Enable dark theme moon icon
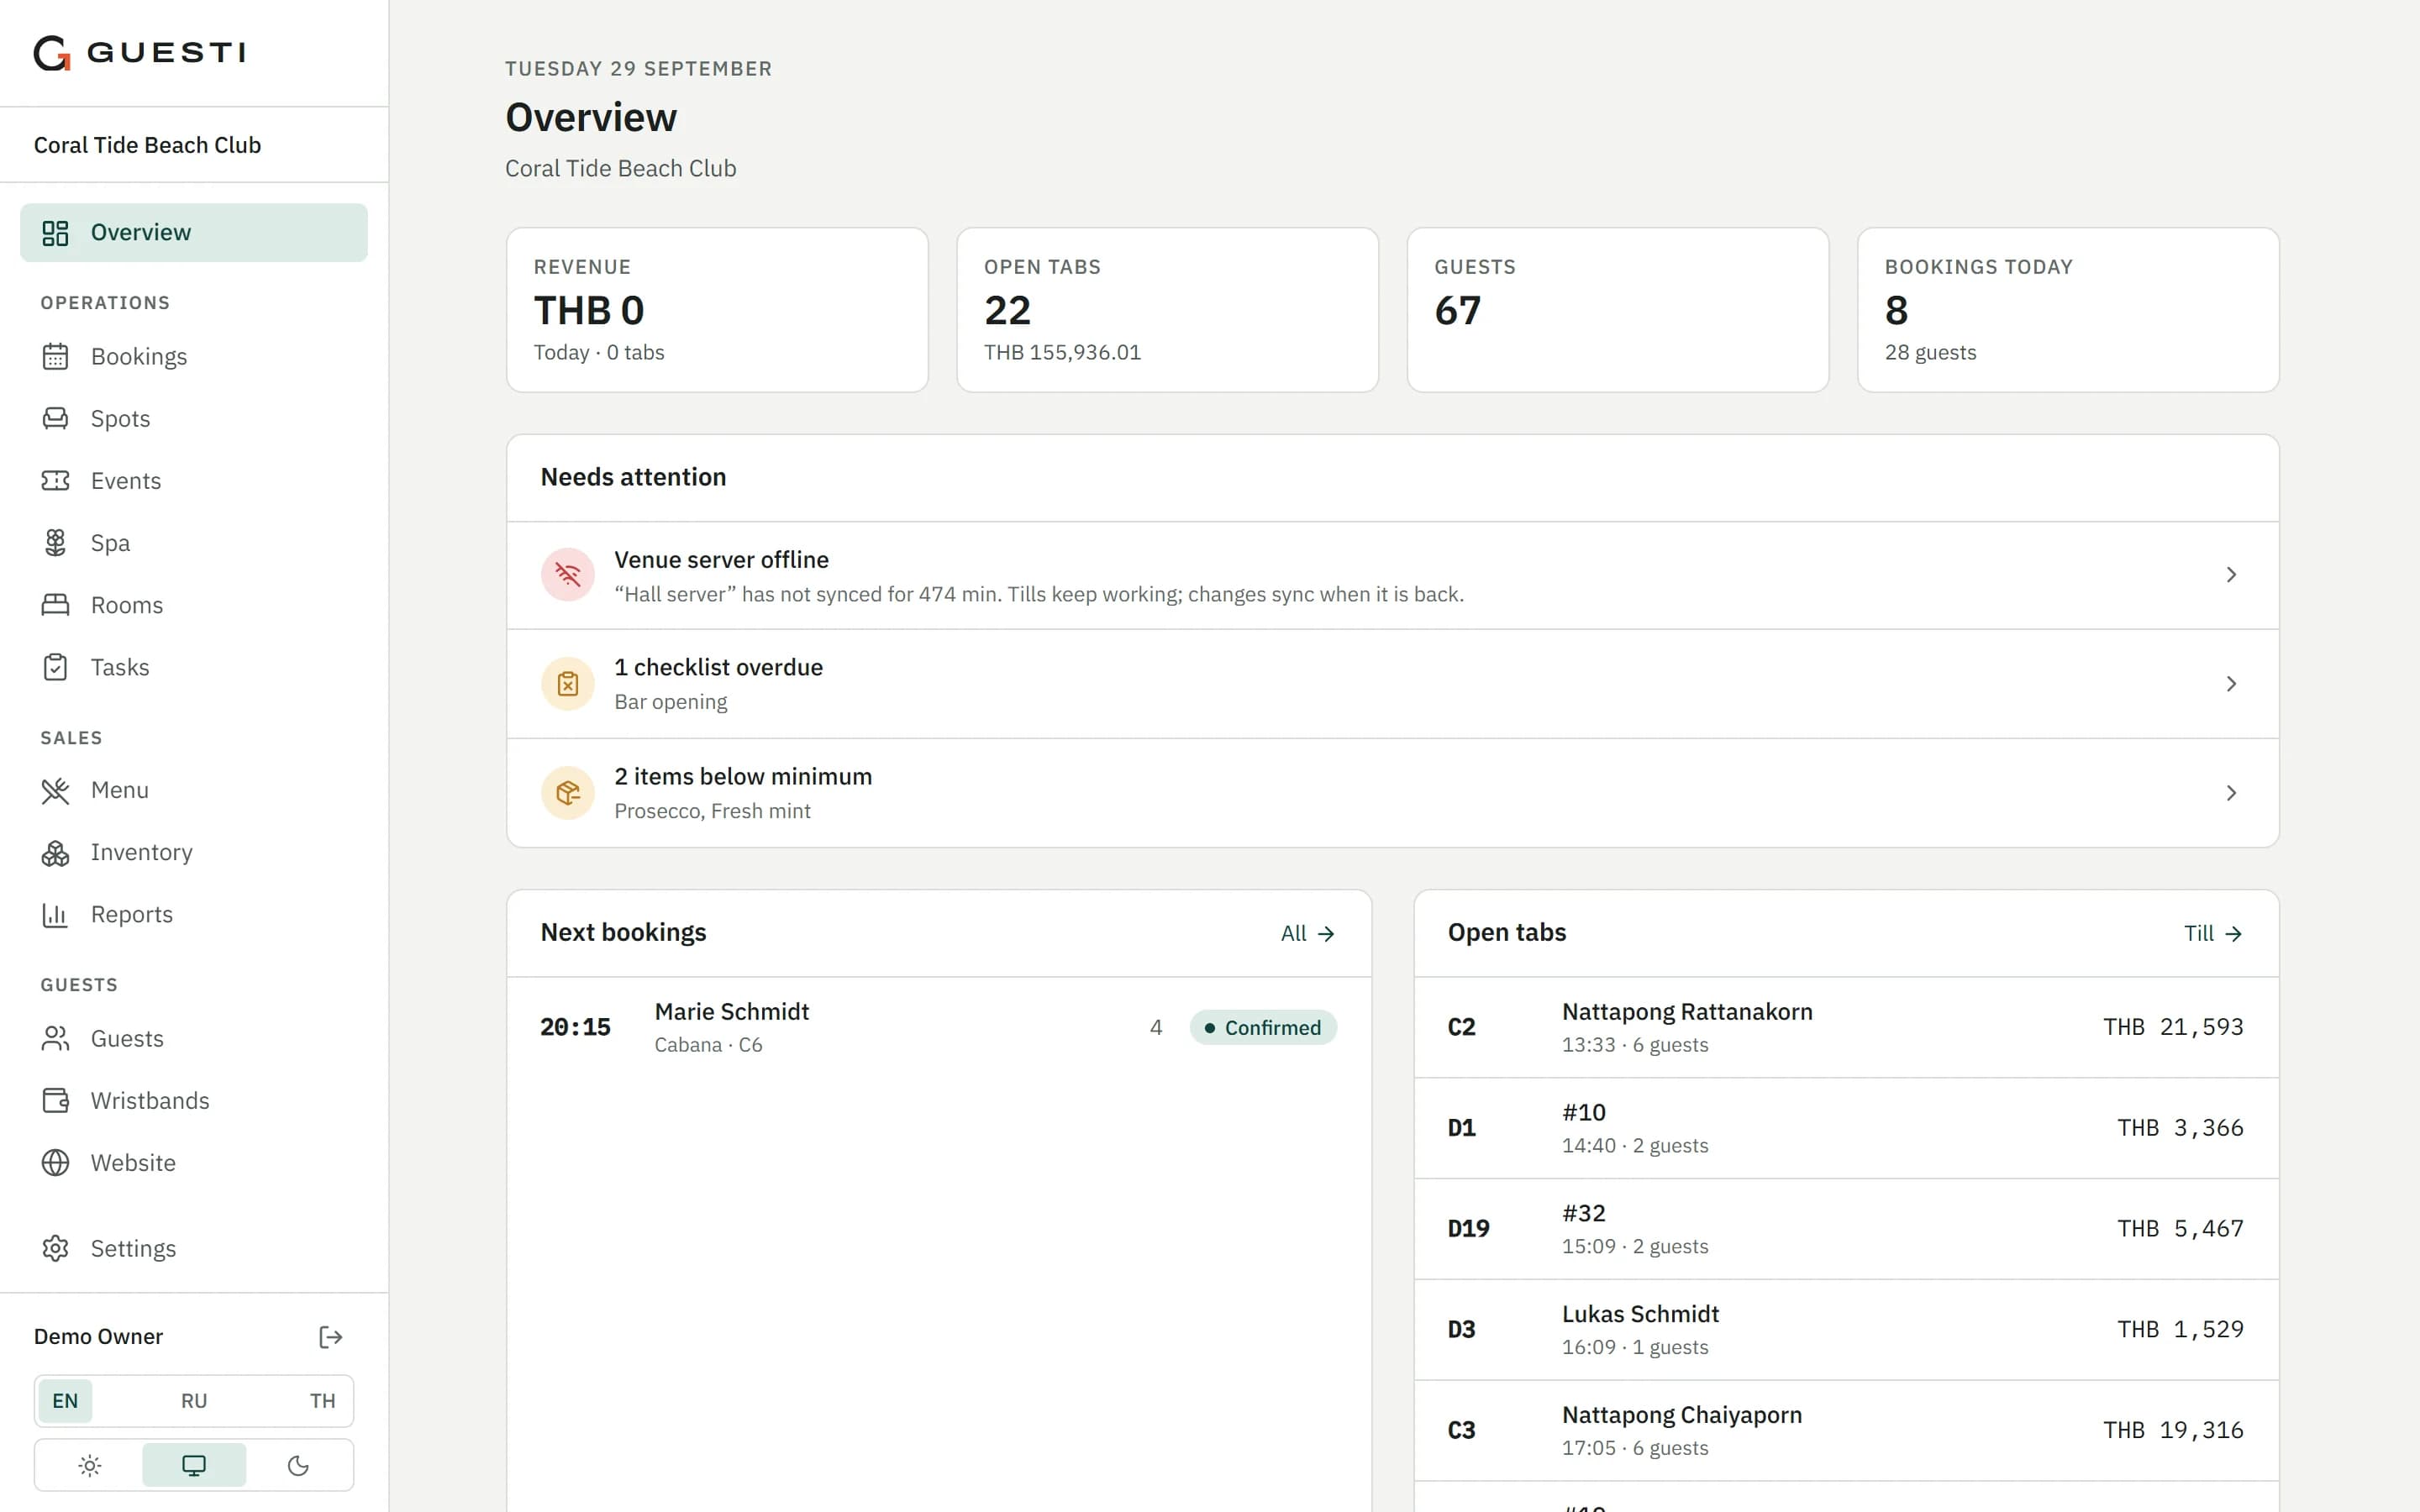The height and width of the screenshot is (1512, 2420). tap(298, 1465)
